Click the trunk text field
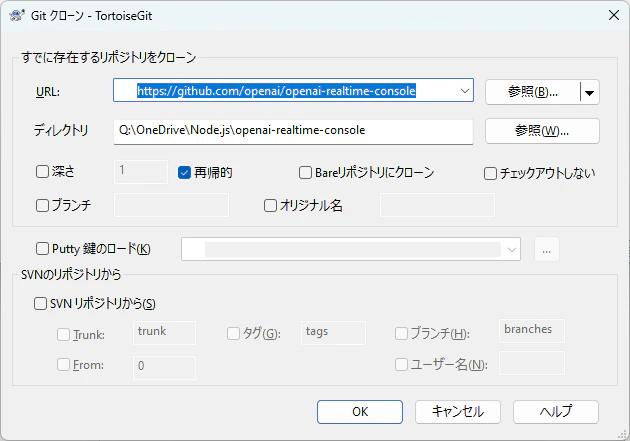 (164, 333)
